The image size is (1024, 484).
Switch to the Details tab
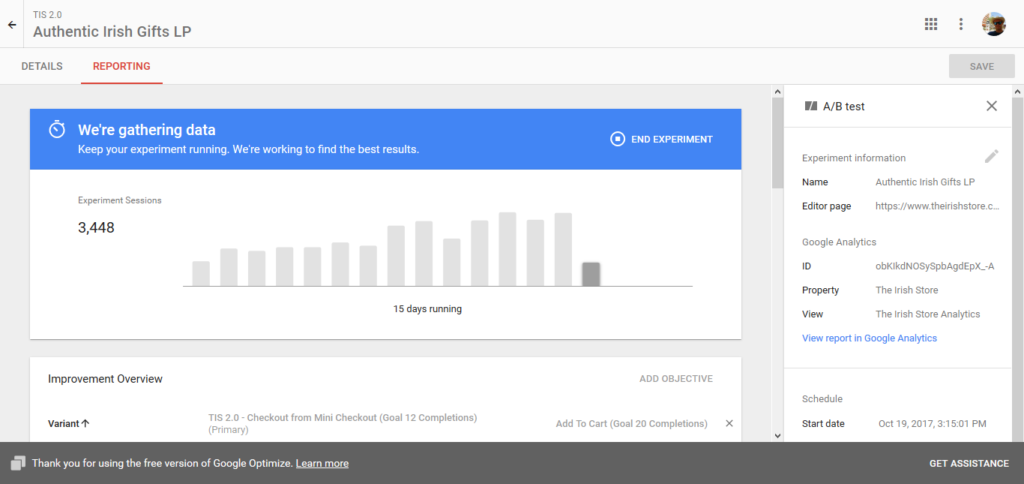tap(42, 66)
